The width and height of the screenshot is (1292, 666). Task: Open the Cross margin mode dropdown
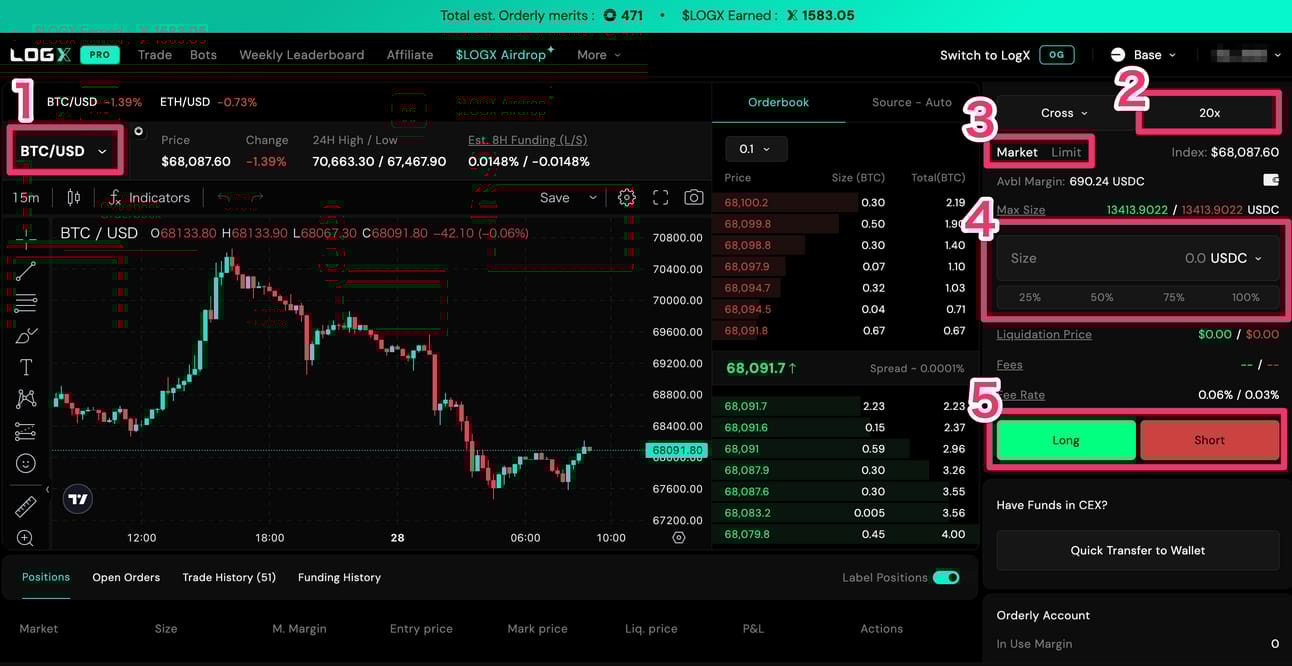click(x=1064, y=113)
